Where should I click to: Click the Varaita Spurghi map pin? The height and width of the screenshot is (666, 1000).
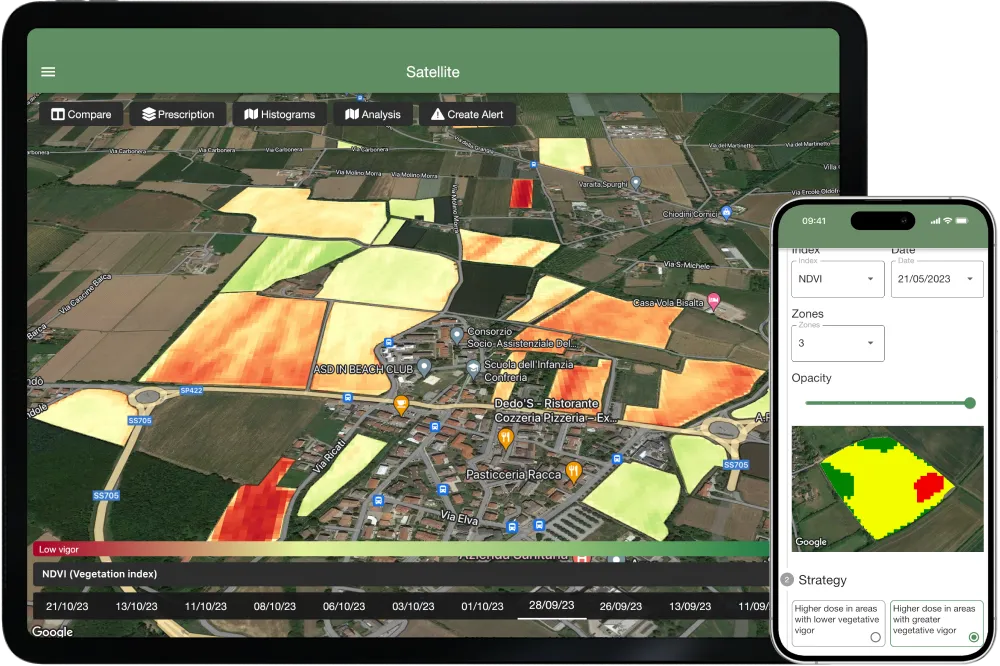tap(635, 183)
